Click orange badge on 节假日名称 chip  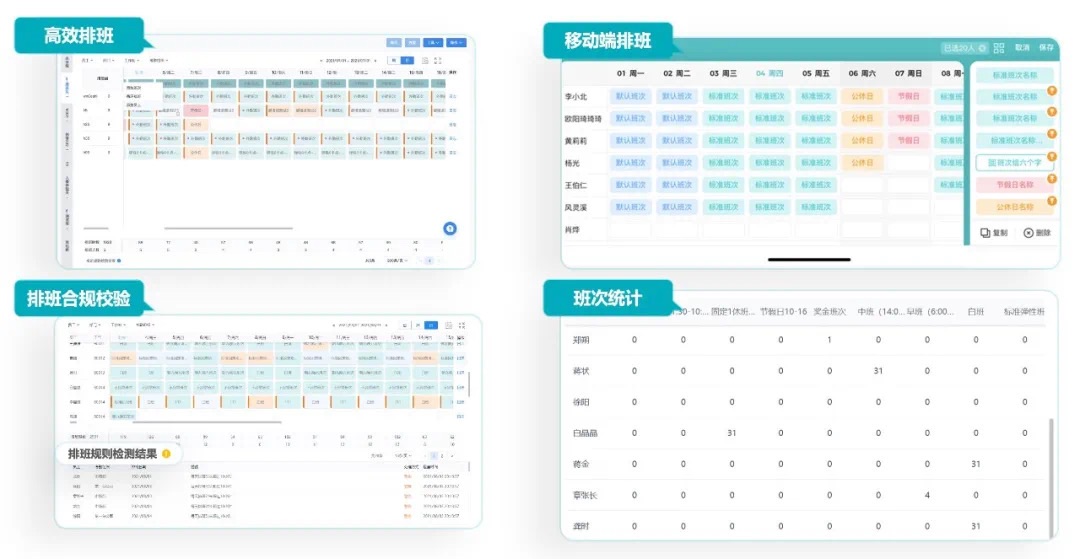tap(1052, 178)
